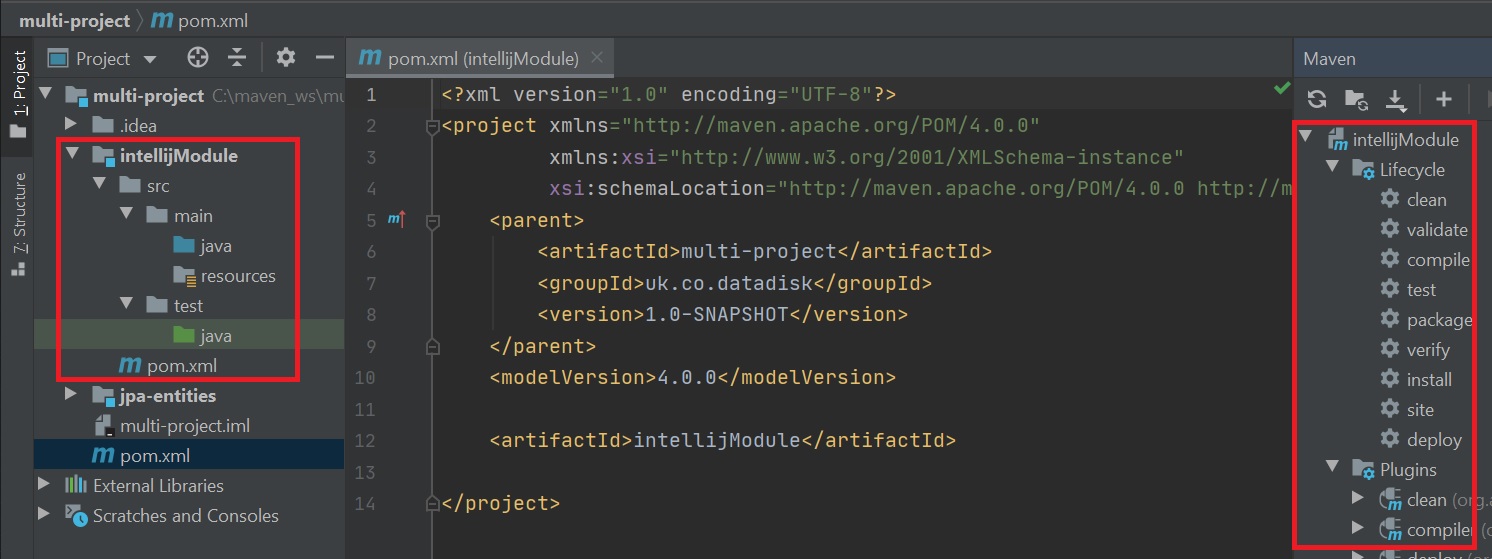Click multi-project in the breadcrumb bar
Image resolution: width=1492 pixels, height=559 pixels.
(74, 20)
